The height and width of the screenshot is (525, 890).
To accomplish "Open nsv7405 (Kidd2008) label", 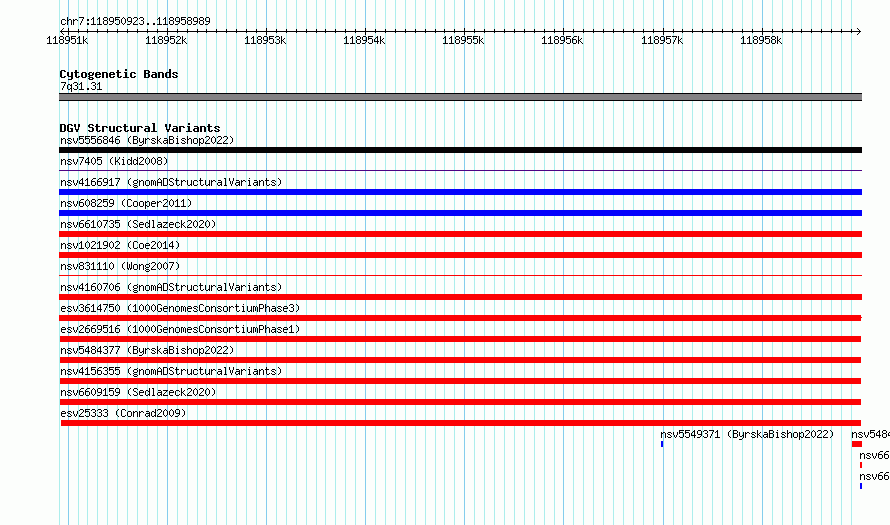I will pos(114,161).
